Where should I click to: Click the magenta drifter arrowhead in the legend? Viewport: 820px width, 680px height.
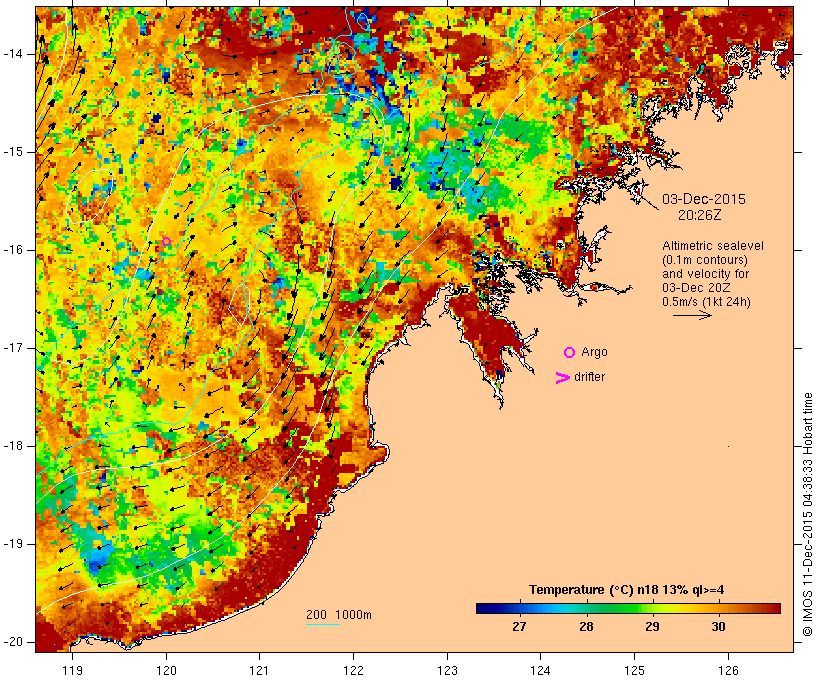tap(562, 378)
